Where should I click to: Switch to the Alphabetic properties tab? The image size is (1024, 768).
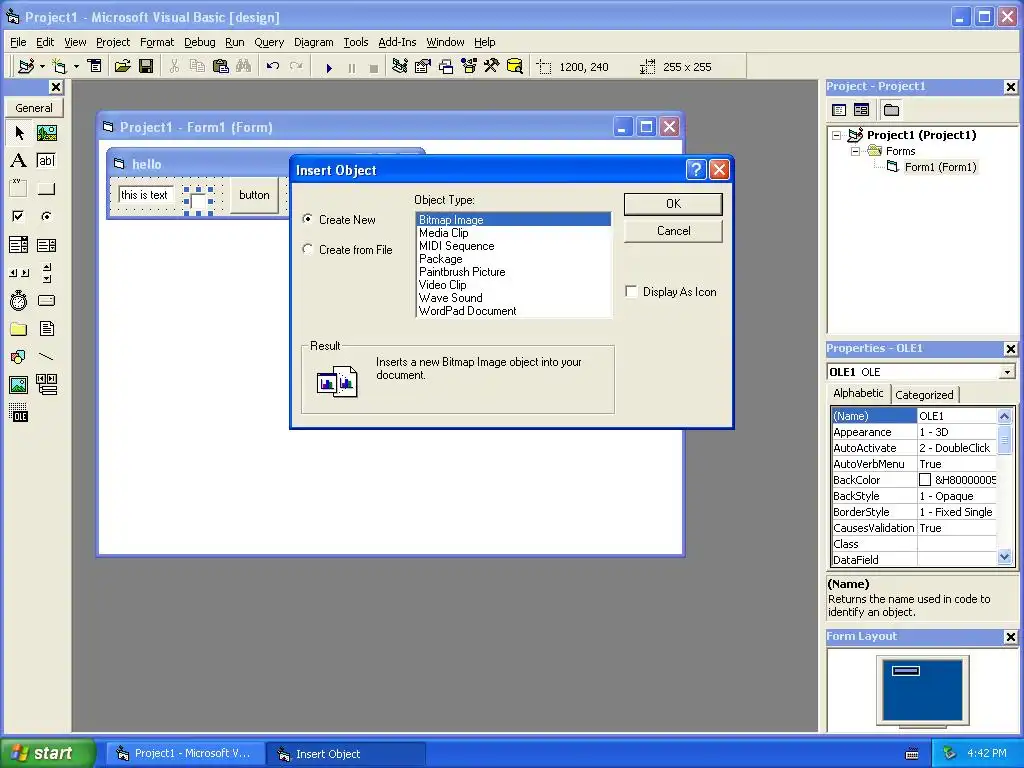[858, 393]
